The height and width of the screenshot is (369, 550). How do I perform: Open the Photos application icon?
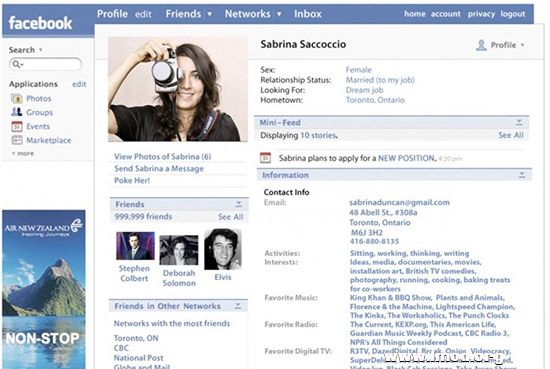[x=16, y=99]
